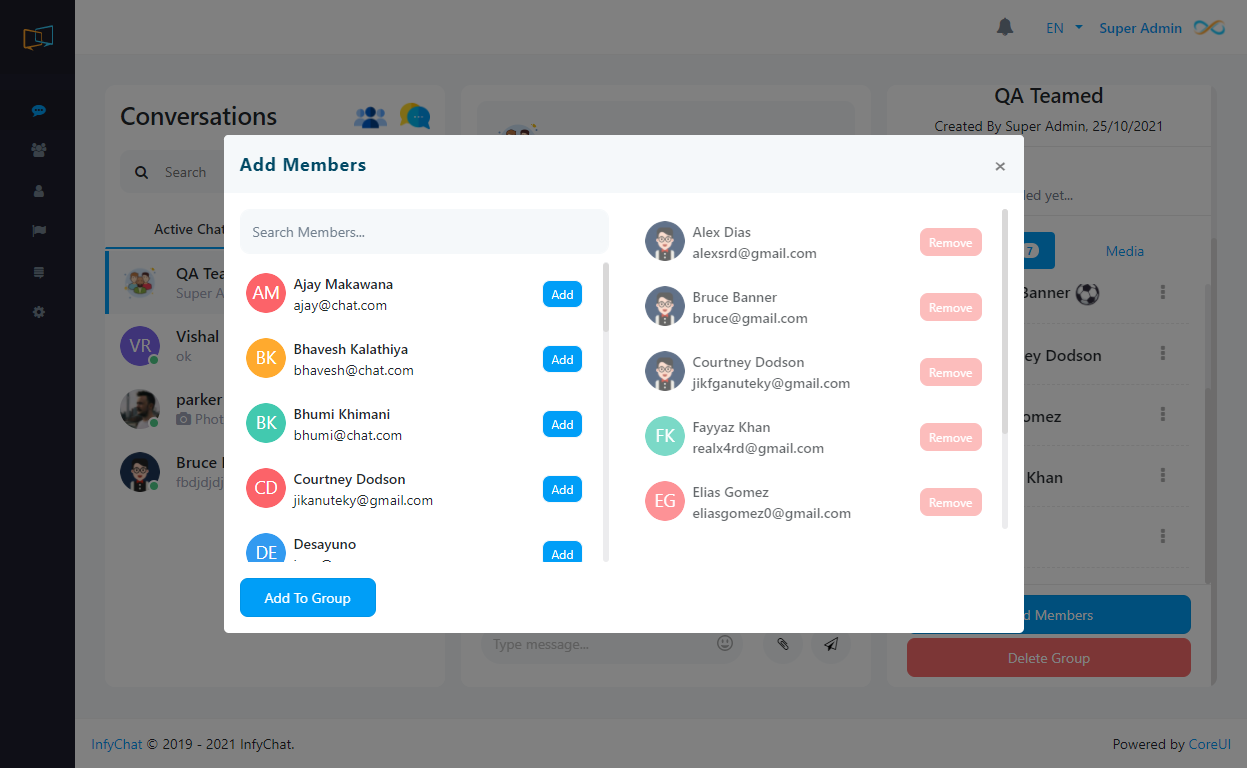
Task: Switch to the Media tab
Action: (x=1124, y=251)
